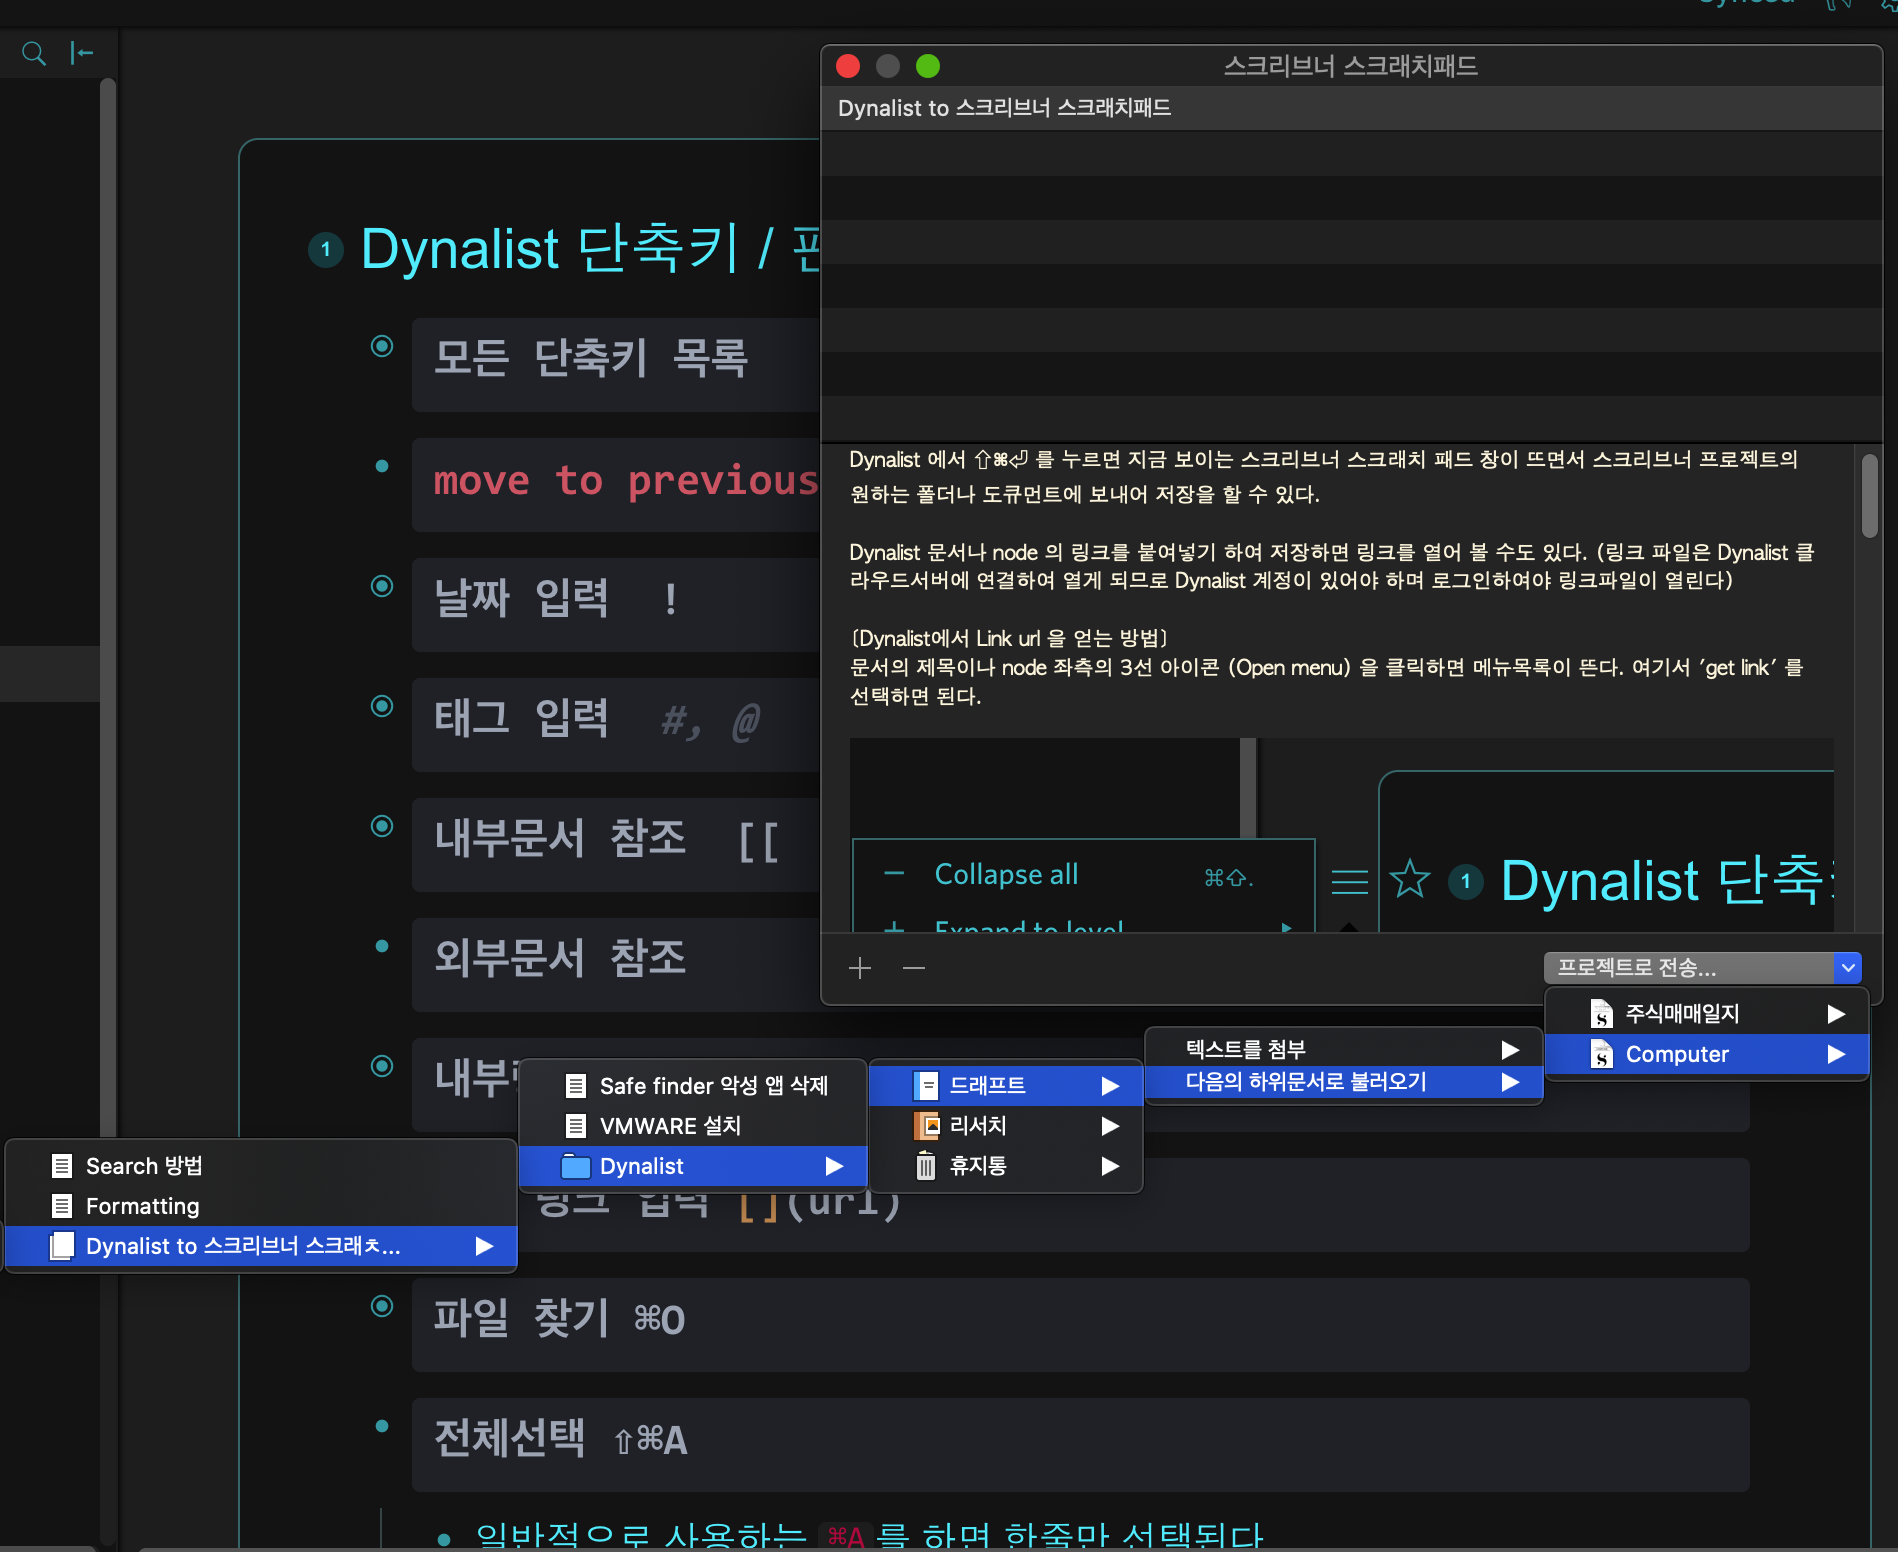Viewport: 1898px width, 1552px height.
Task: Open the 프로젝트로 전송 dropdown
Action: (1702, 967)
